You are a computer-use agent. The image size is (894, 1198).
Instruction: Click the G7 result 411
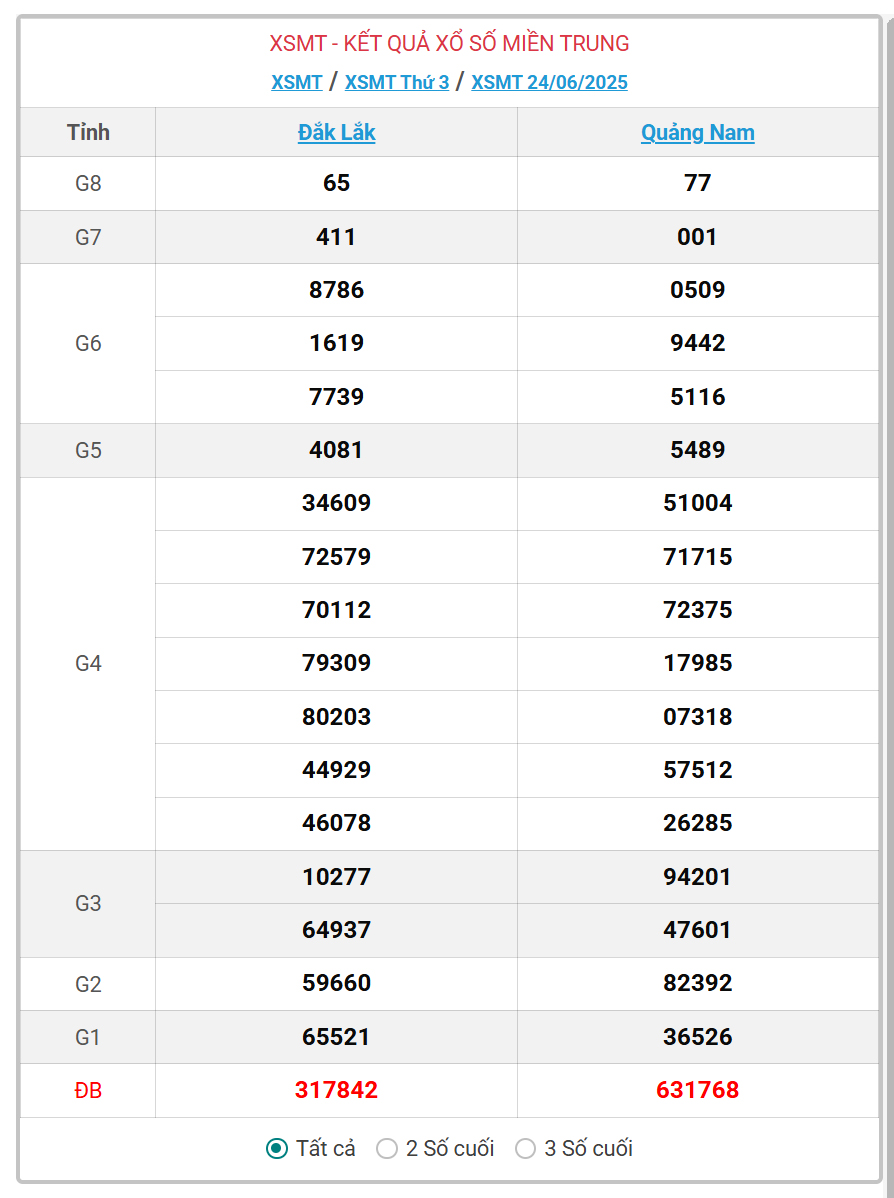tap(336, 237)
